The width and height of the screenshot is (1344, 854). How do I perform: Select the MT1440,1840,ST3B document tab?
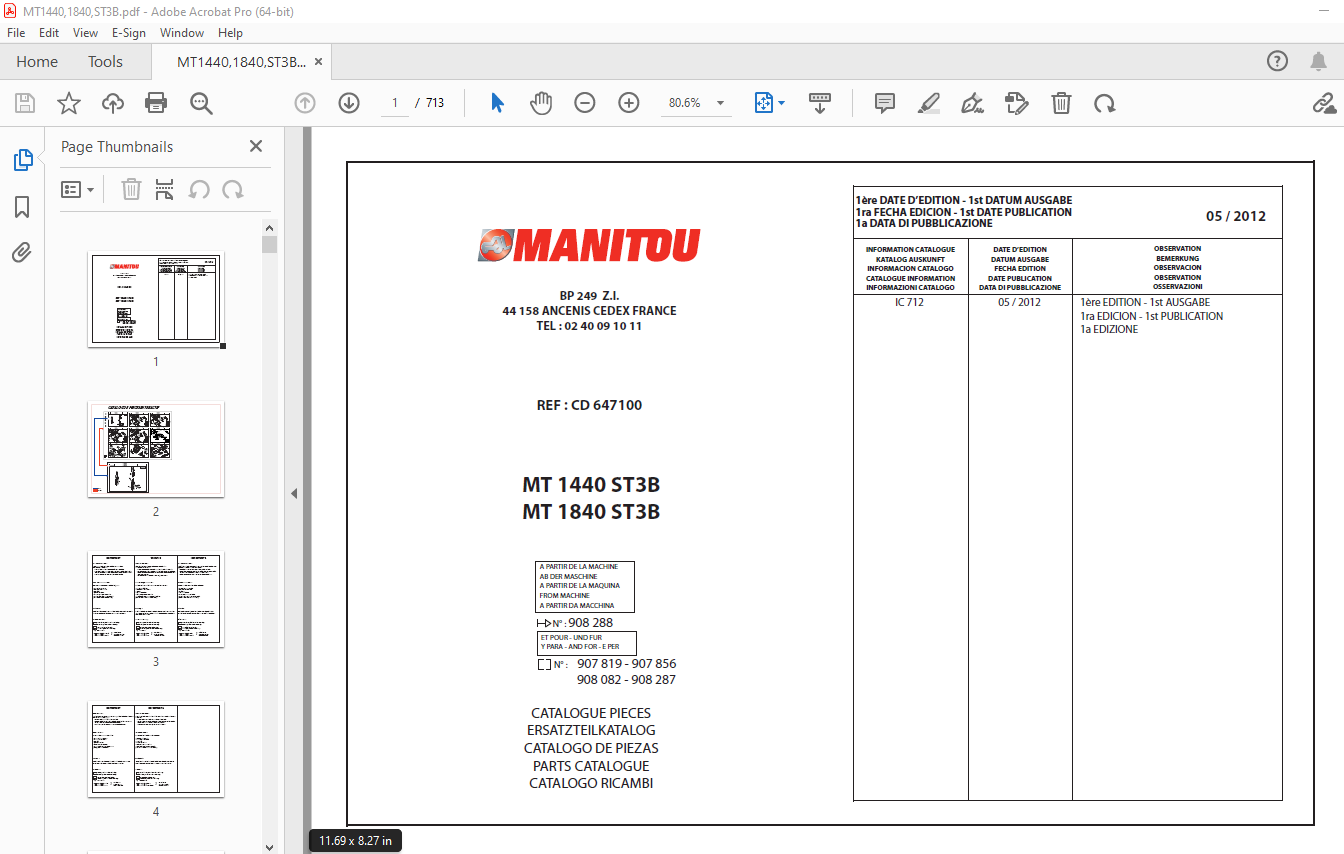point(241,61)
